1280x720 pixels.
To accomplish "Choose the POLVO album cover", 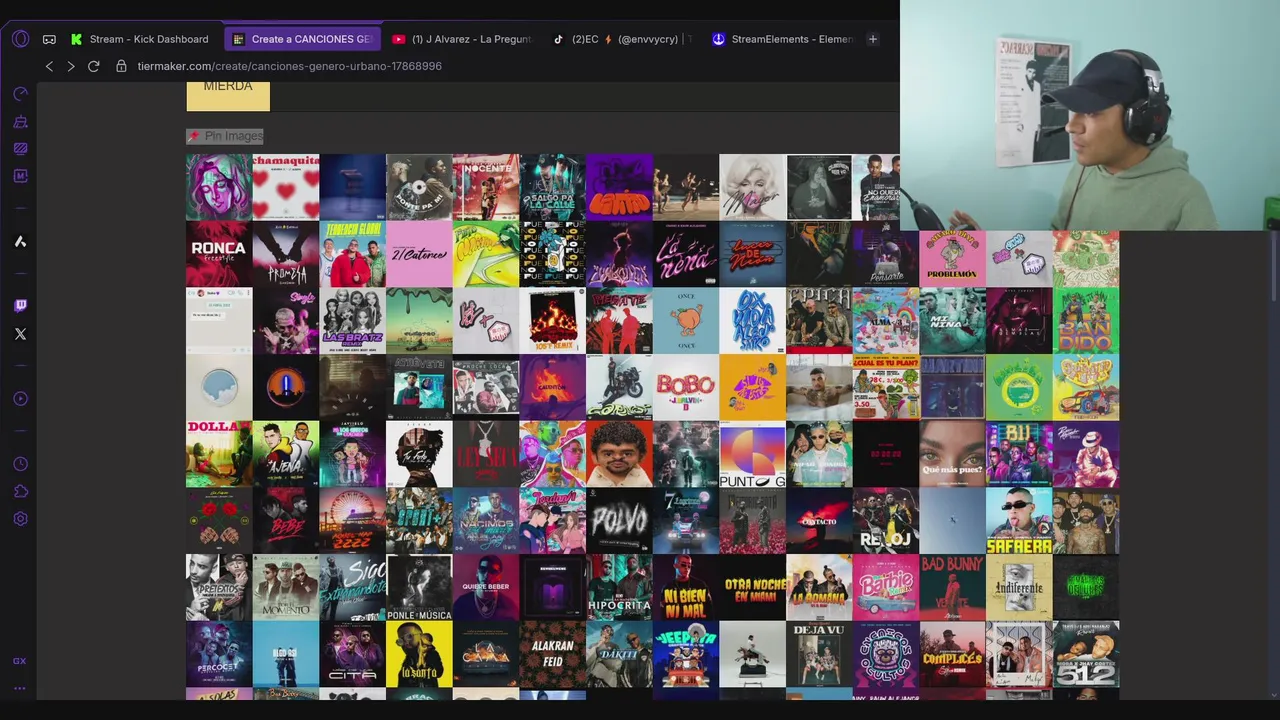I will tap(619, 521).
